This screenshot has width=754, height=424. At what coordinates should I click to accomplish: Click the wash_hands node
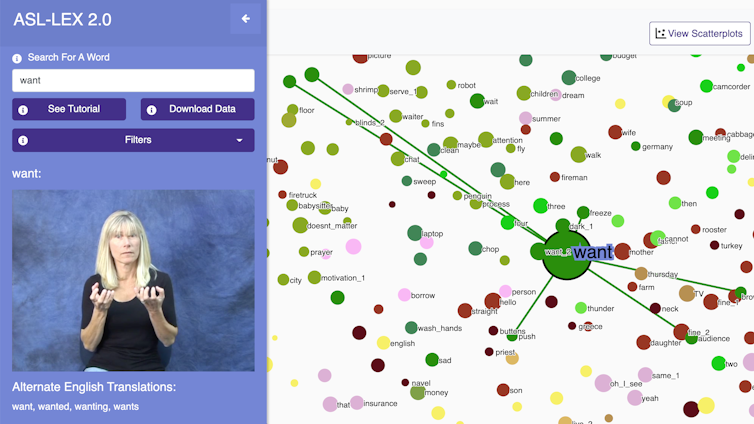411,328
